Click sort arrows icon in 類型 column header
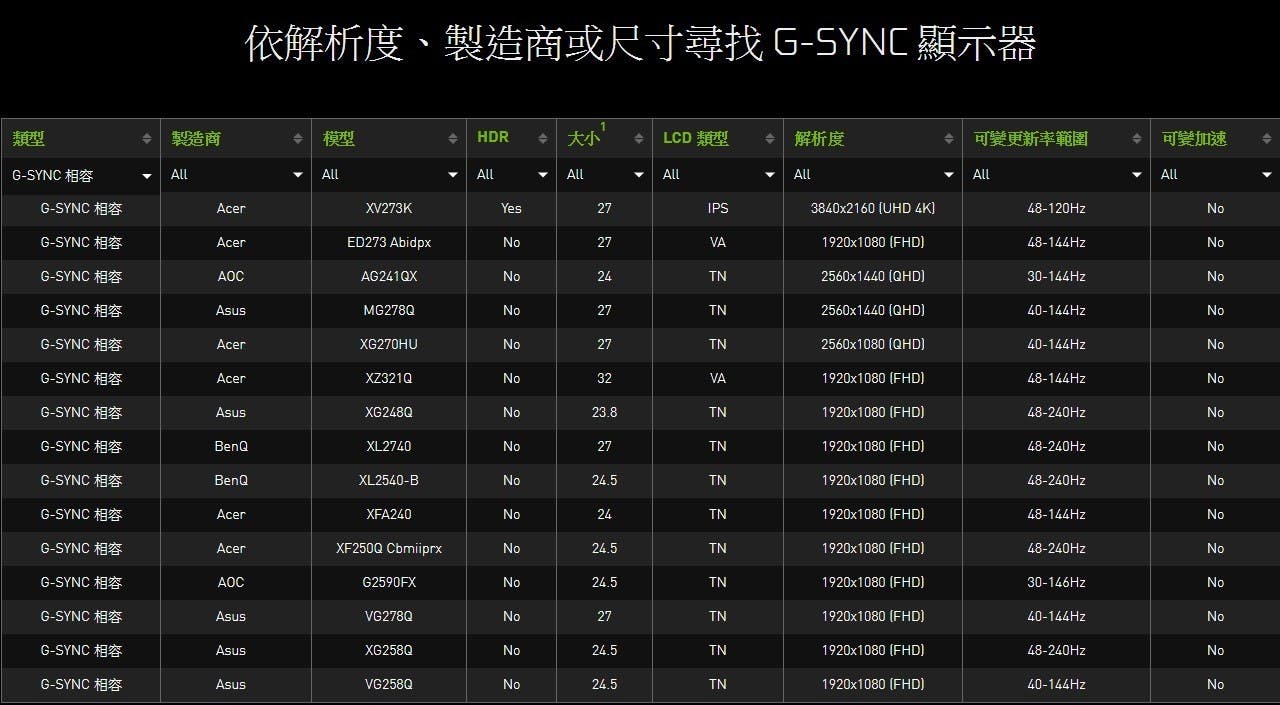 coord(147,139)
